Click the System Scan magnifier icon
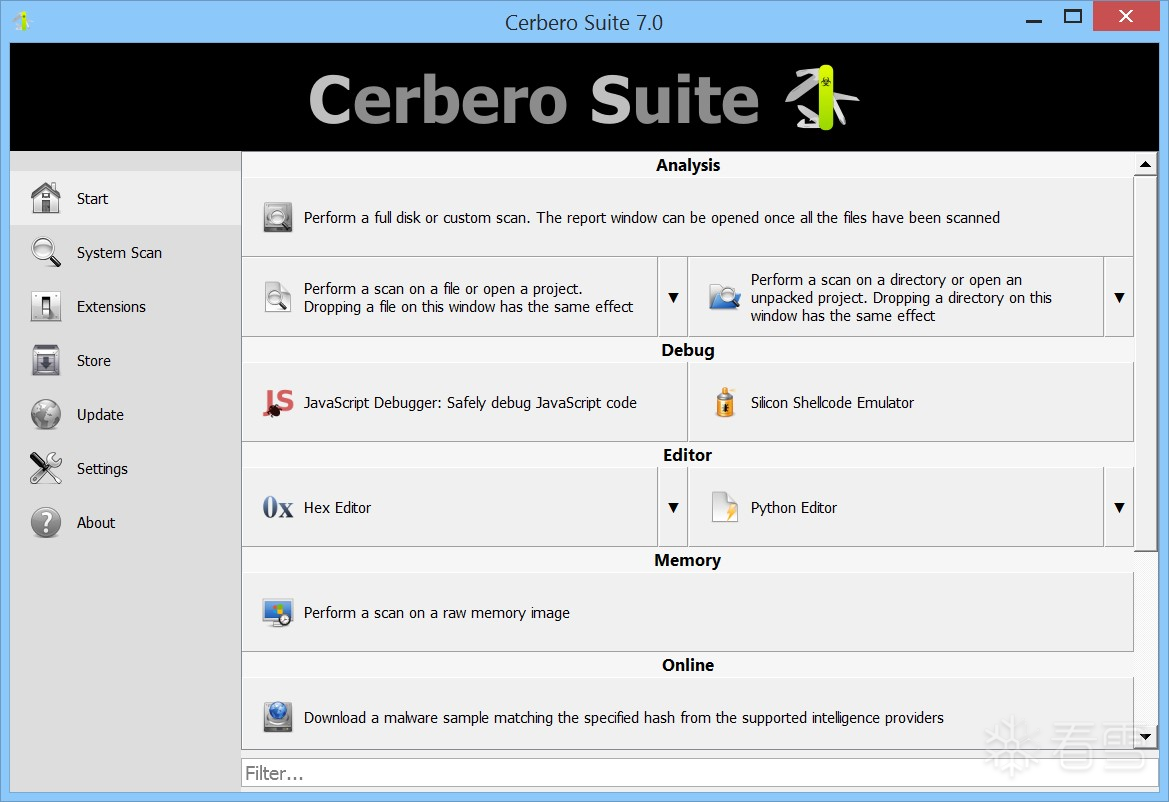This screenshot has width=1169, height=802. click(x=45, y=252)
